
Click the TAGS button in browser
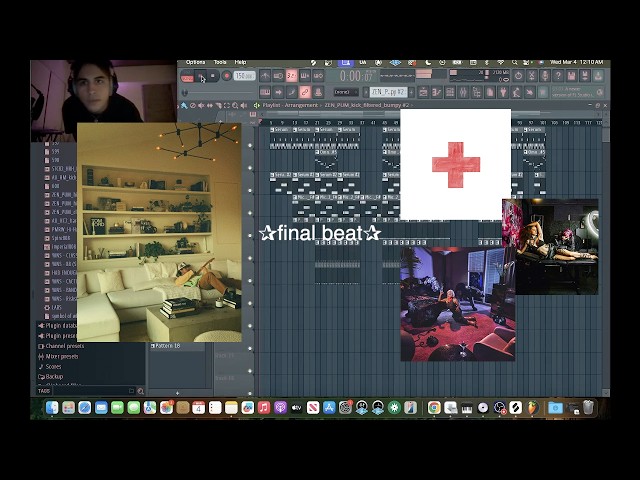(x=44, y=391)
